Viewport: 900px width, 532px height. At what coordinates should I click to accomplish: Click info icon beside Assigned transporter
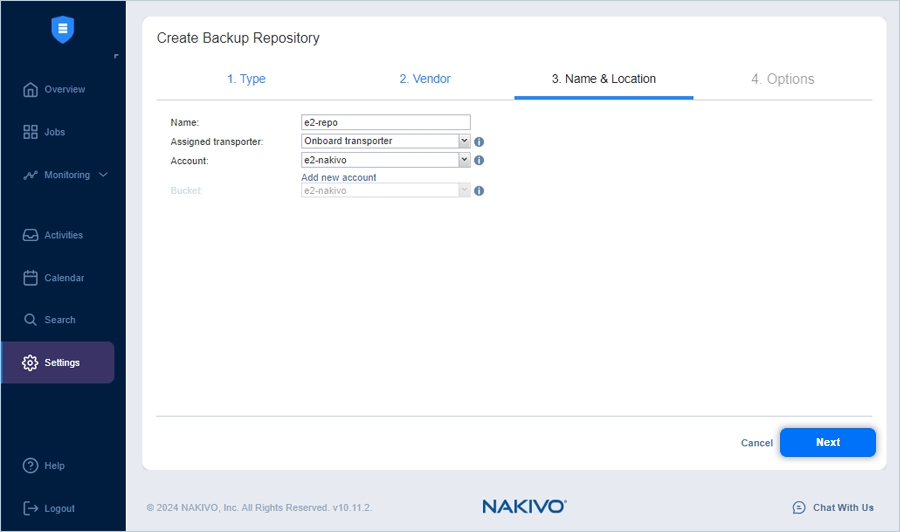479,142
